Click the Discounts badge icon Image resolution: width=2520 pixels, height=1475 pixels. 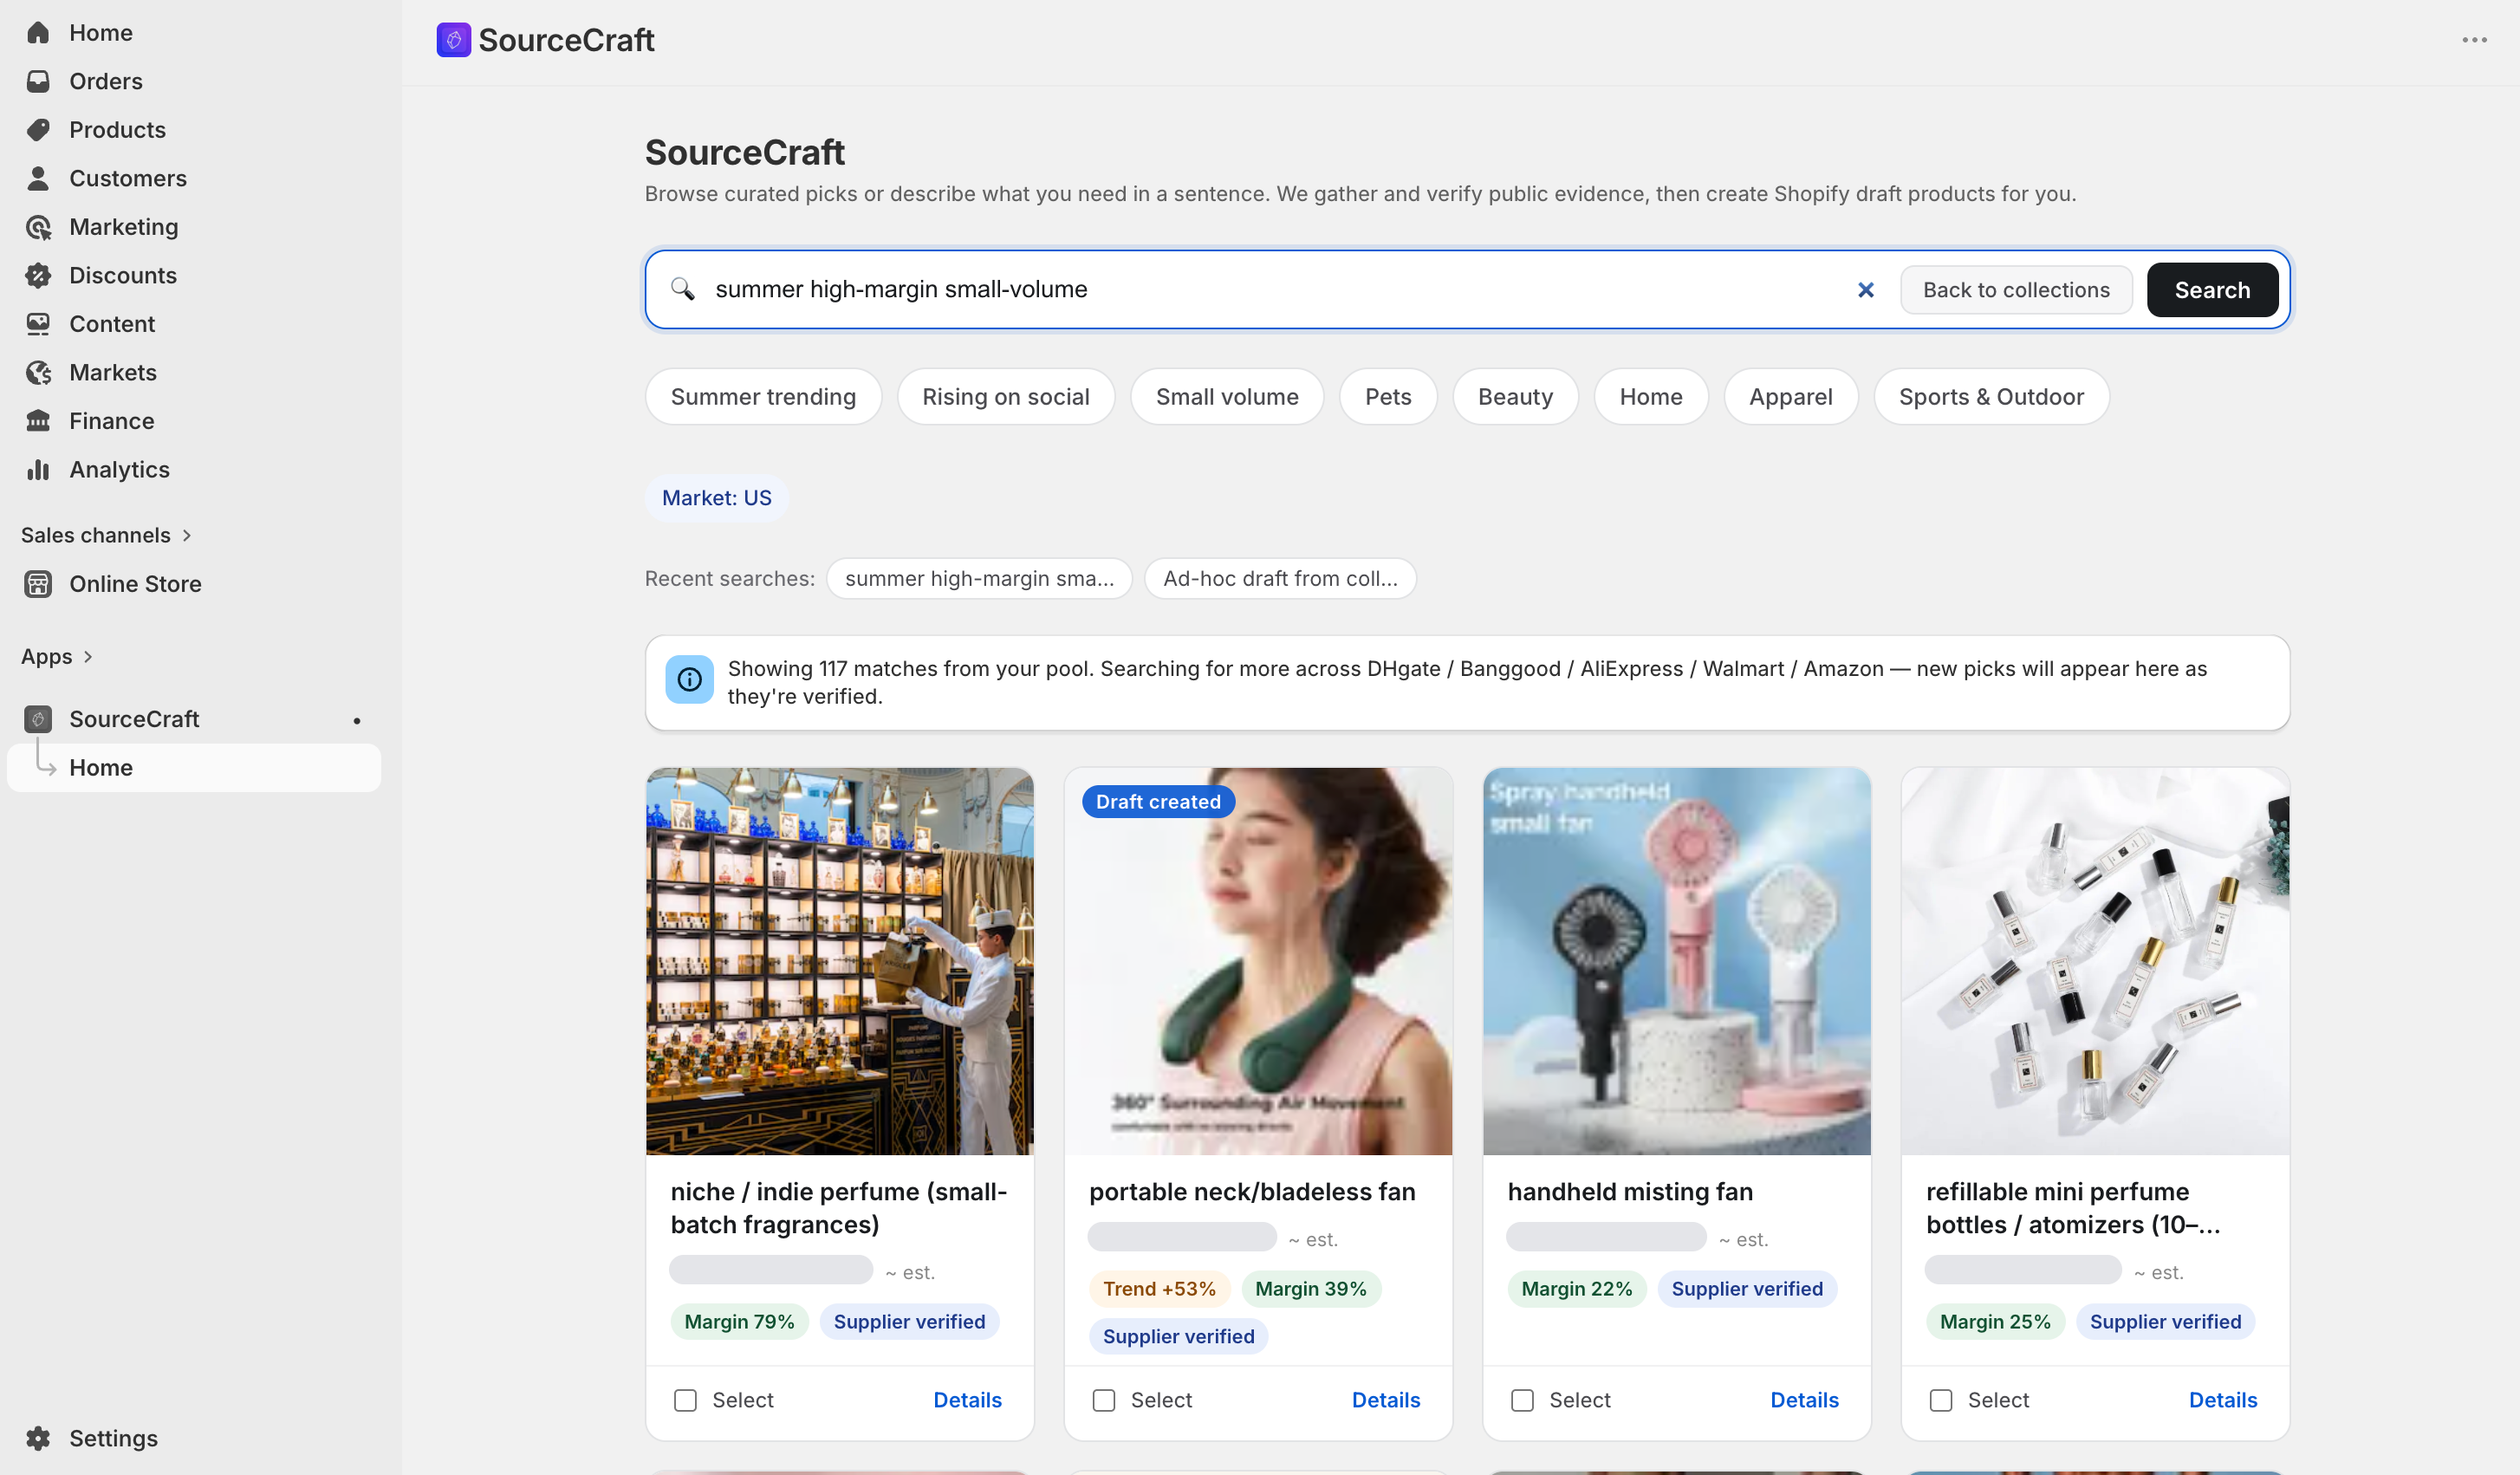[38, 275]
